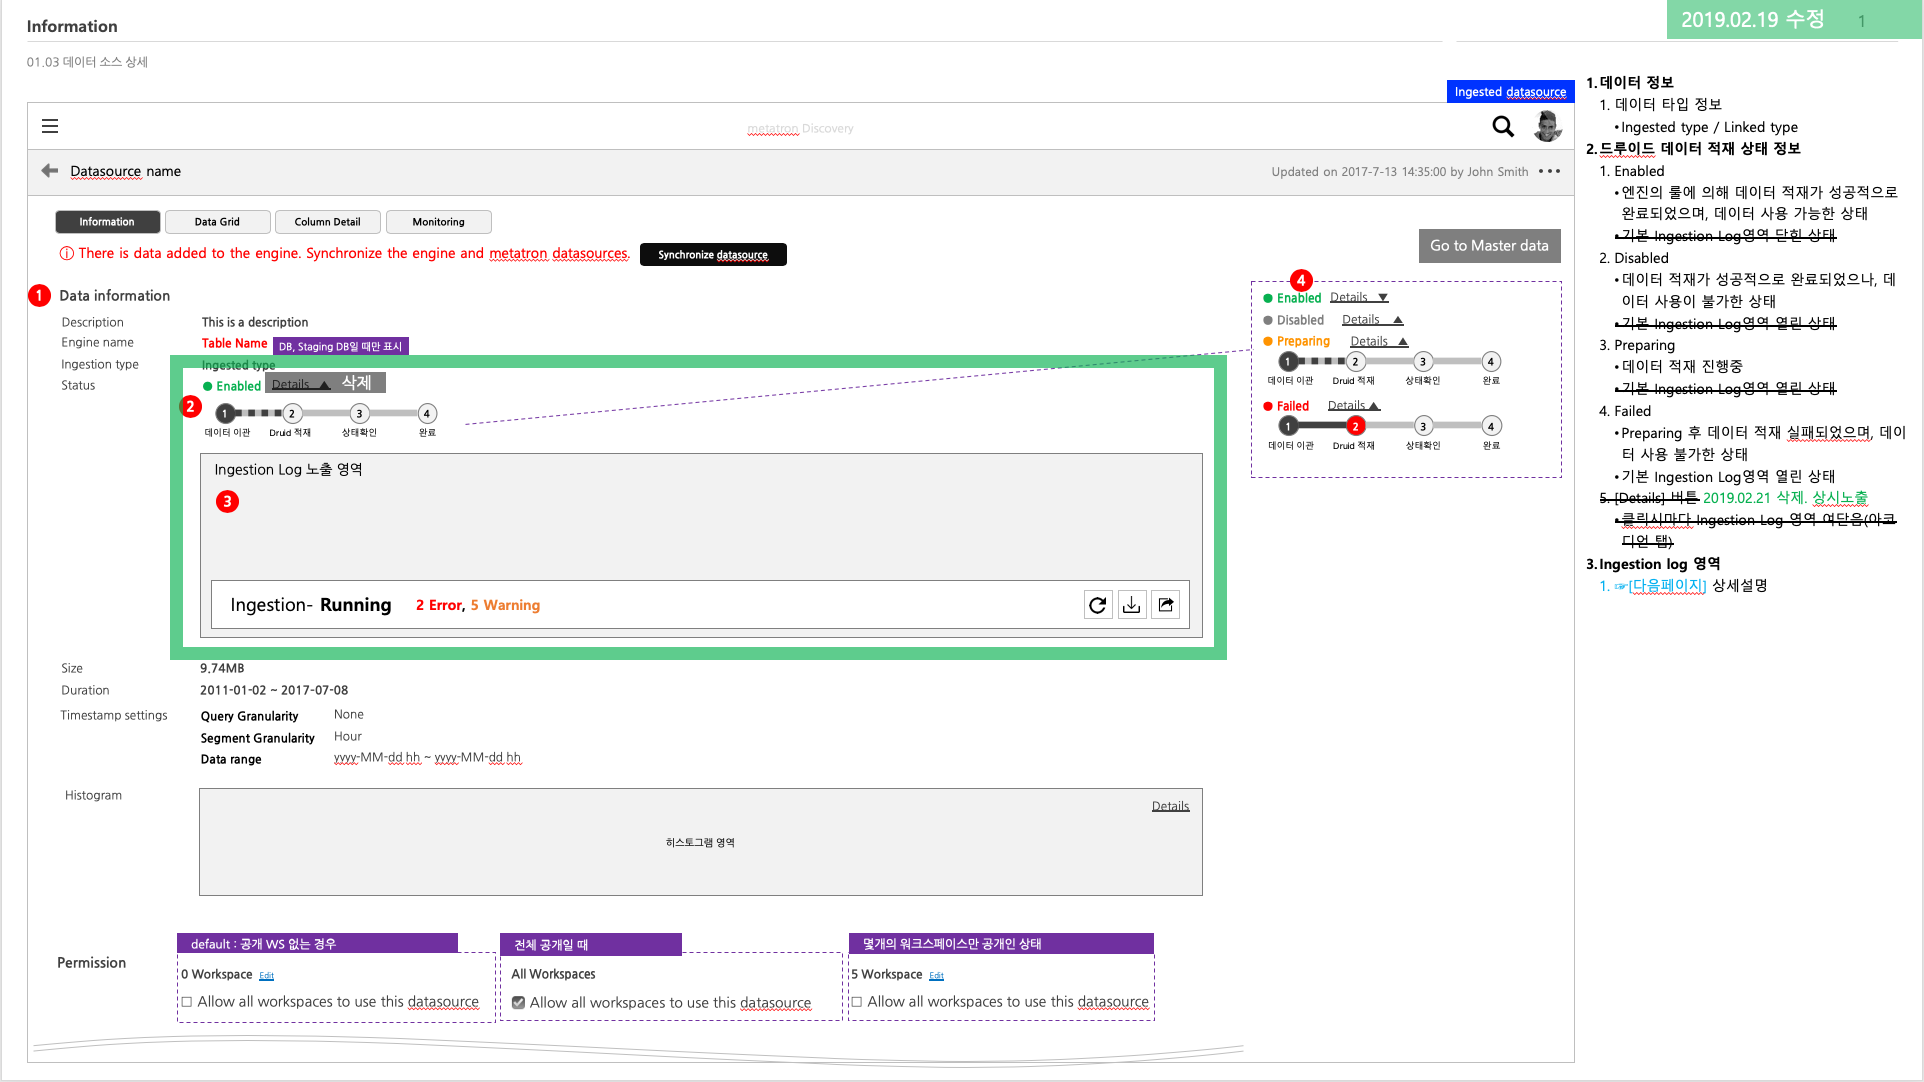Open 다음페이지 link in notes
This screenshot has height=1082, width=1924.
click(1667, 586)
